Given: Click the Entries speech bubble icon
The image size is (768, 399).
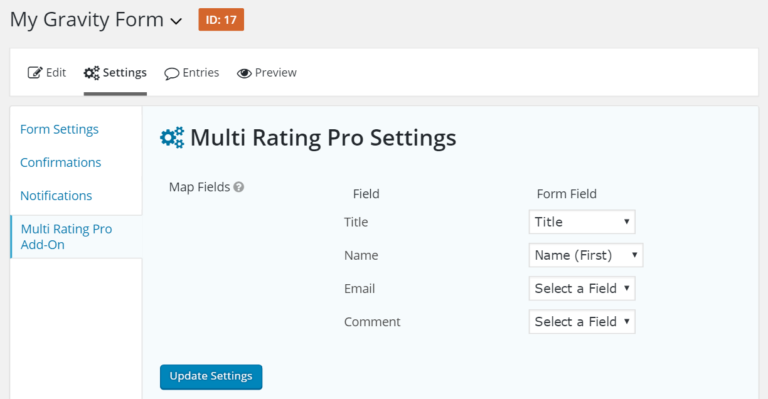Looking at the screenshot, I should [x=171, y=73].
